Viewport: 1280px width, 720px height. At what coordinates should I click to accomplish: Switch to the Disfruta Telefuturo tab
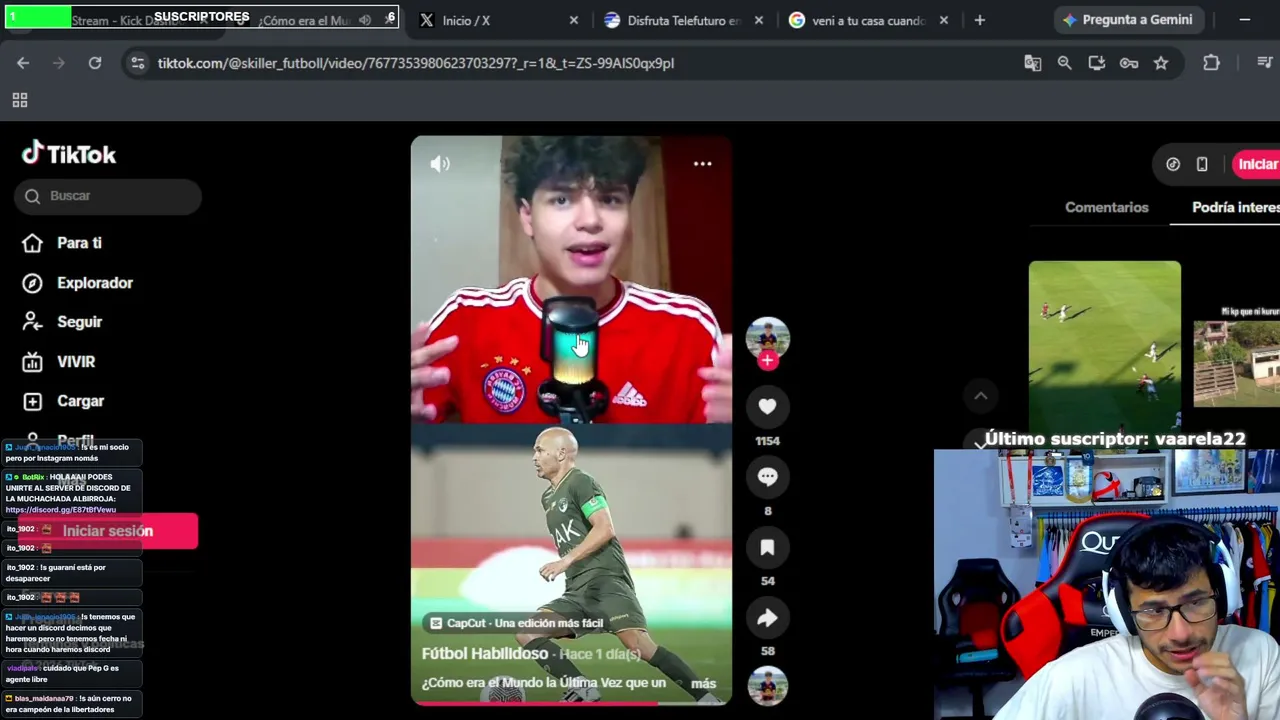click(682, 20)
